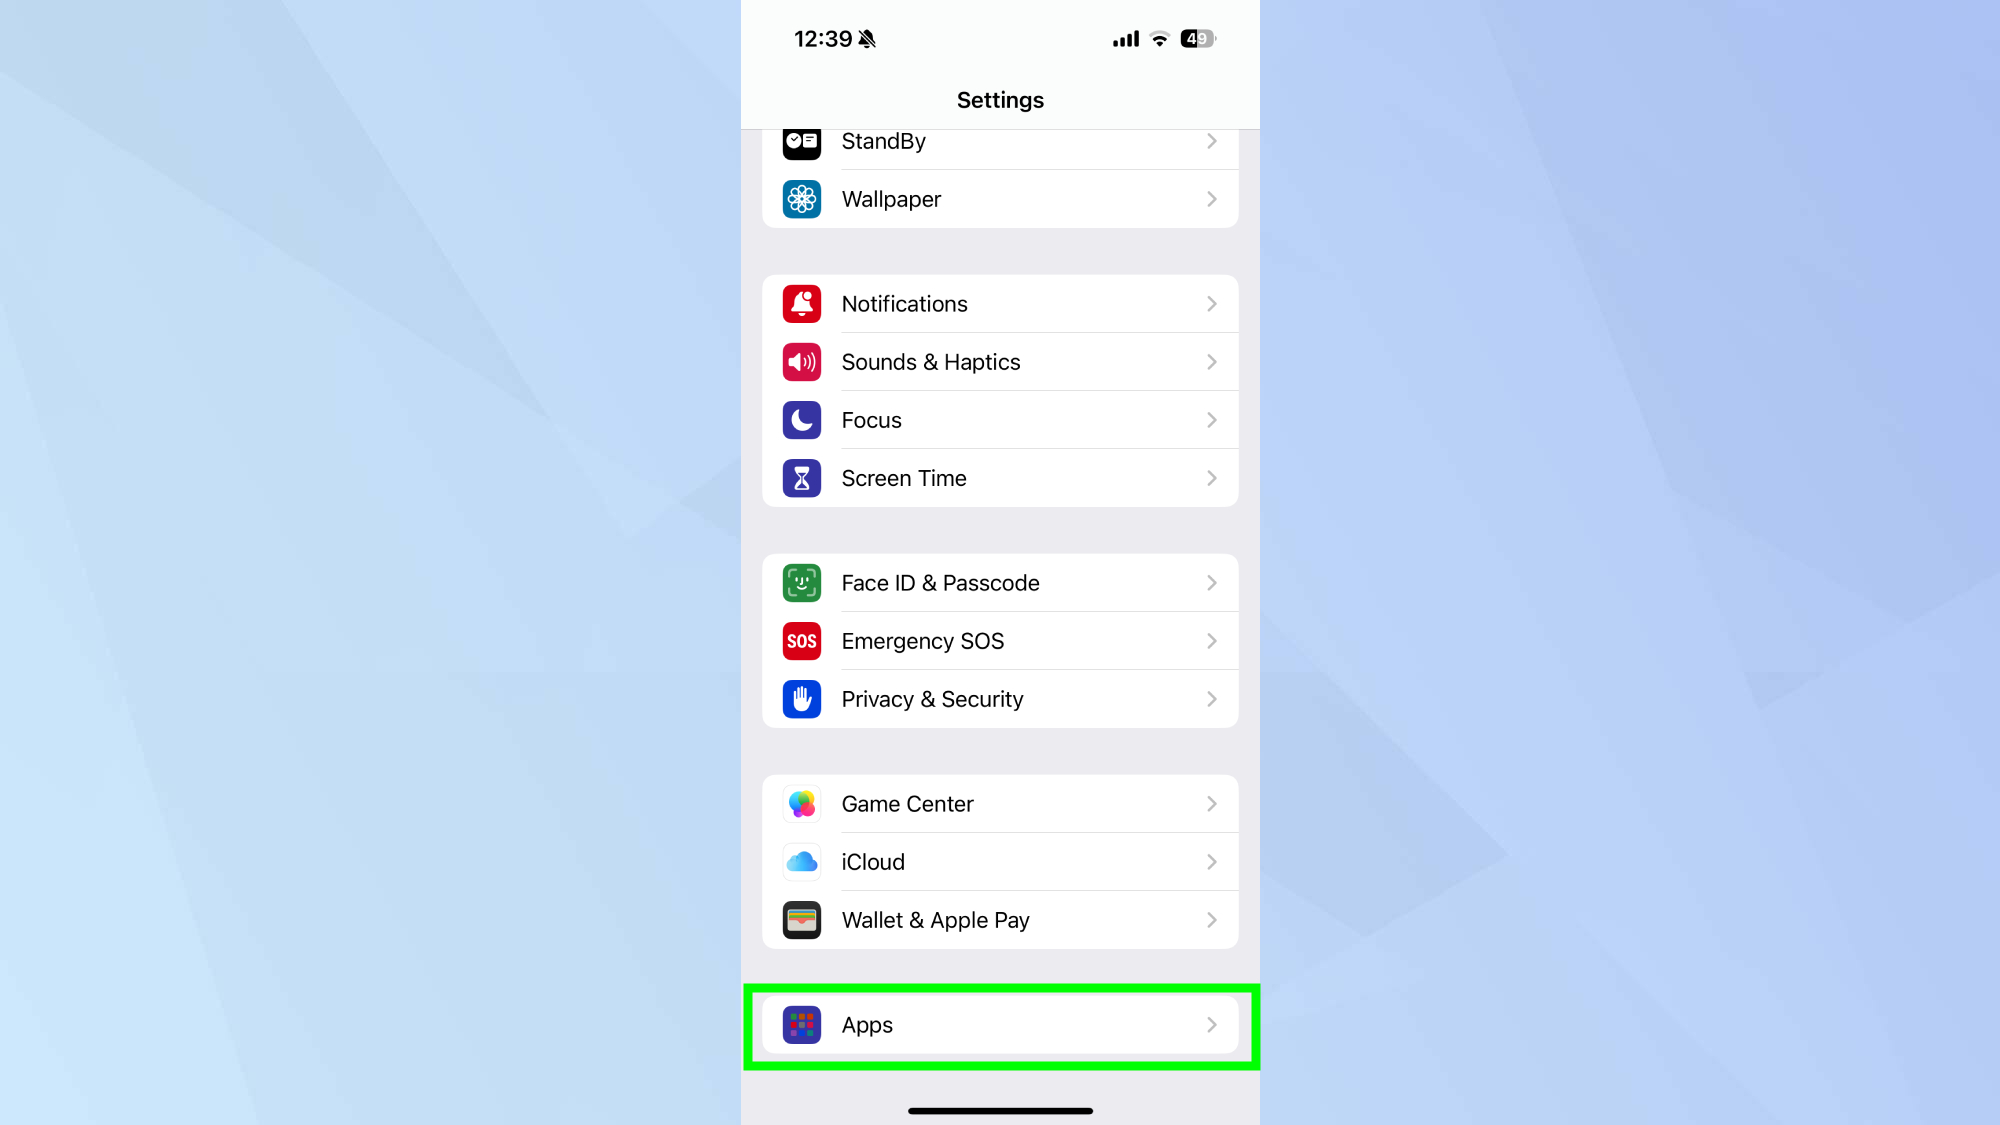
Task: Expand Game Center settings
Action: [1000, 804]
